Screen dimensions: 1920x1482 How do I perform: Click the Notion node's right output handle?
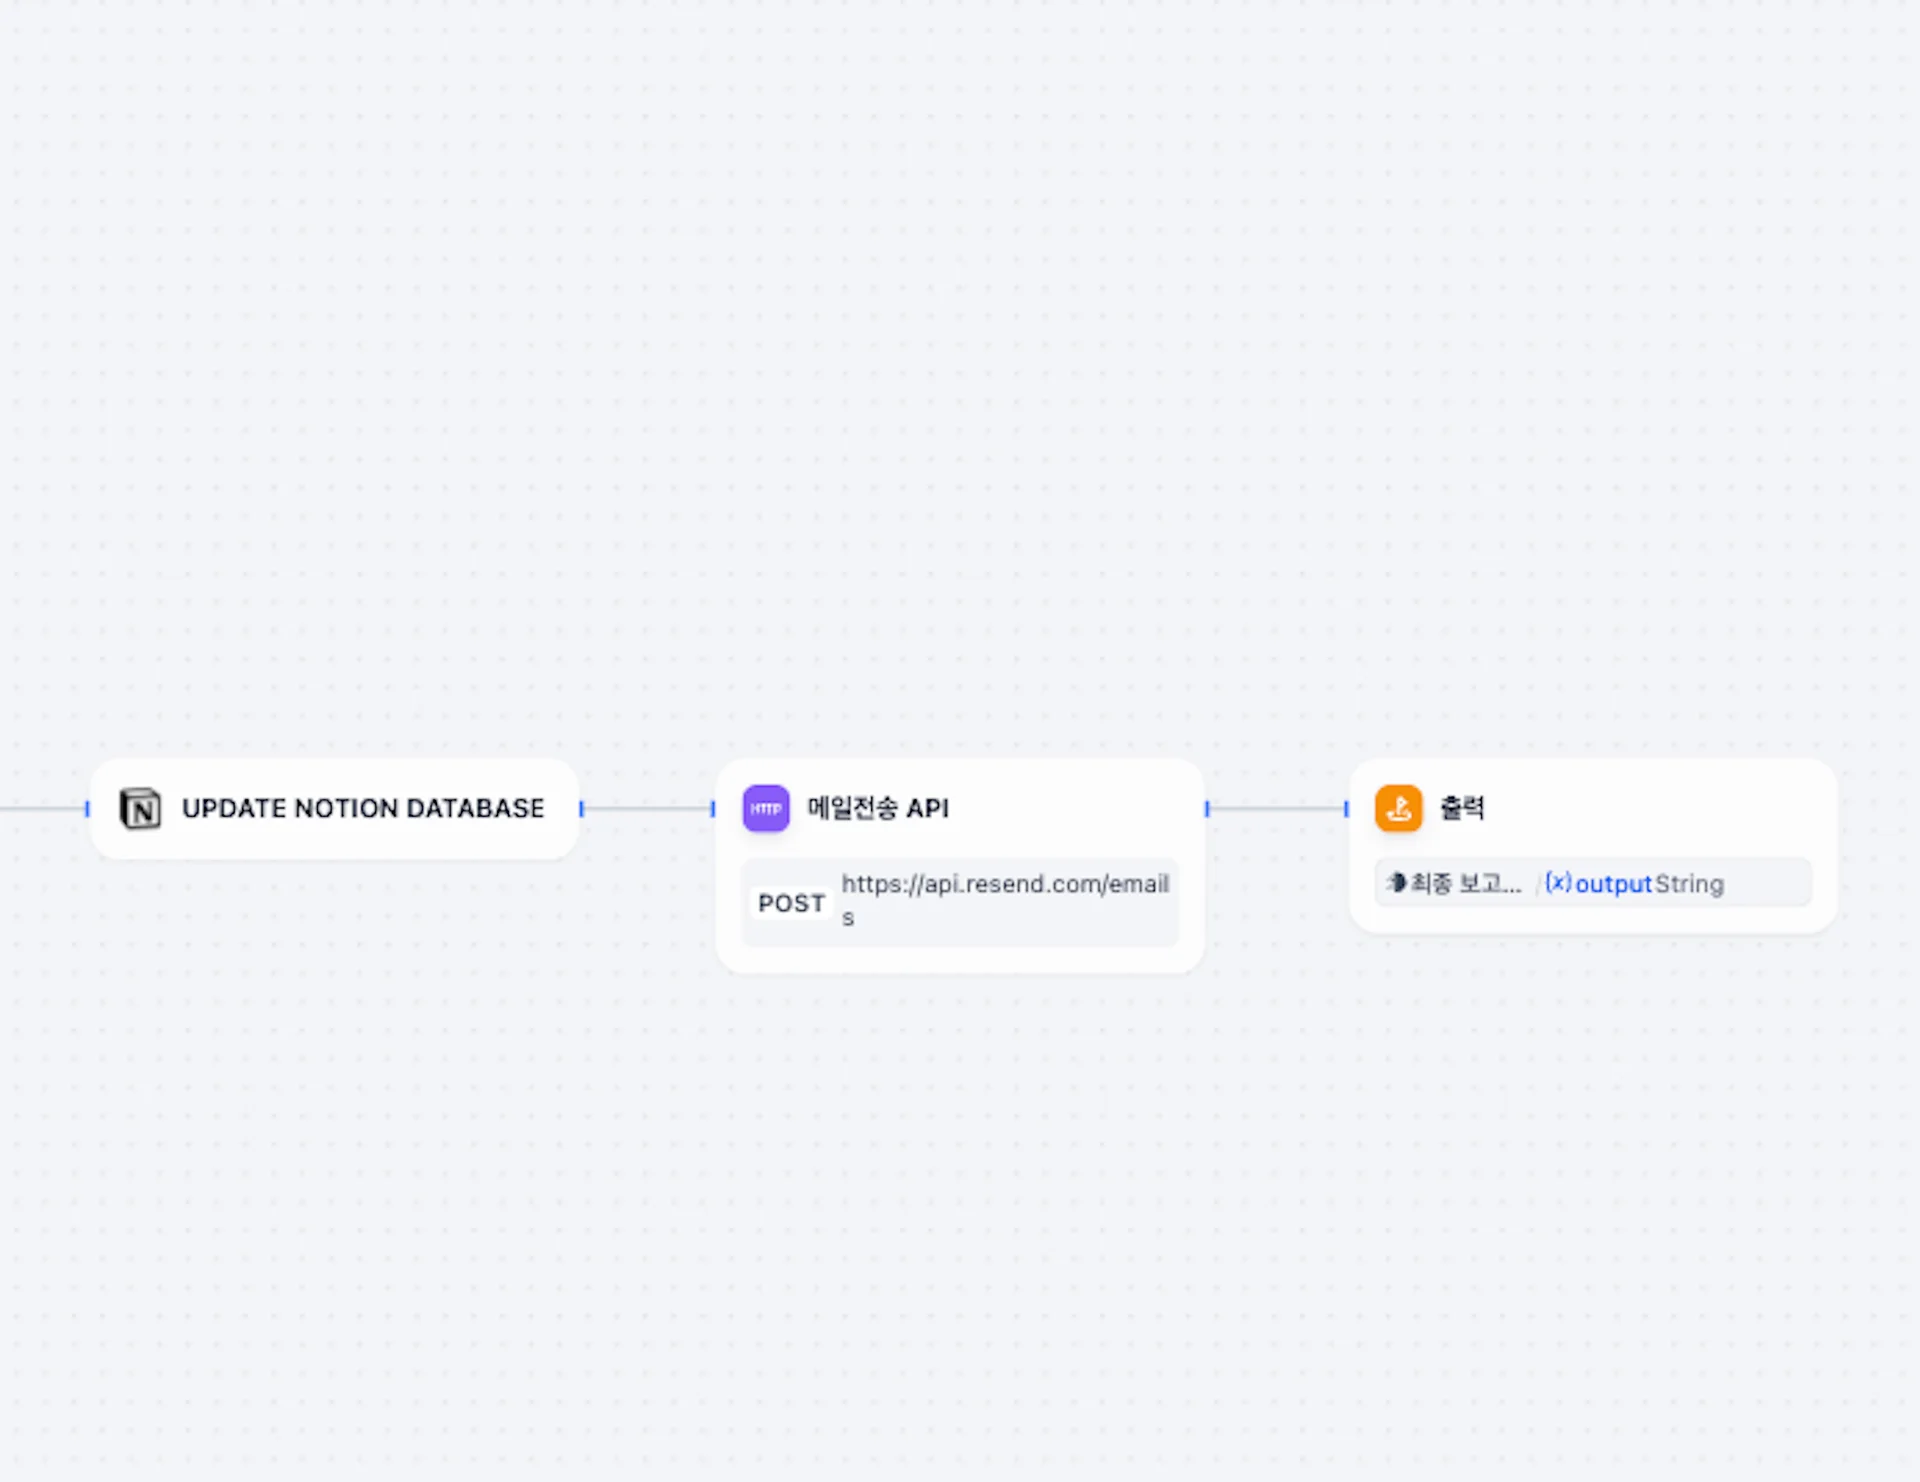[581, 808]
